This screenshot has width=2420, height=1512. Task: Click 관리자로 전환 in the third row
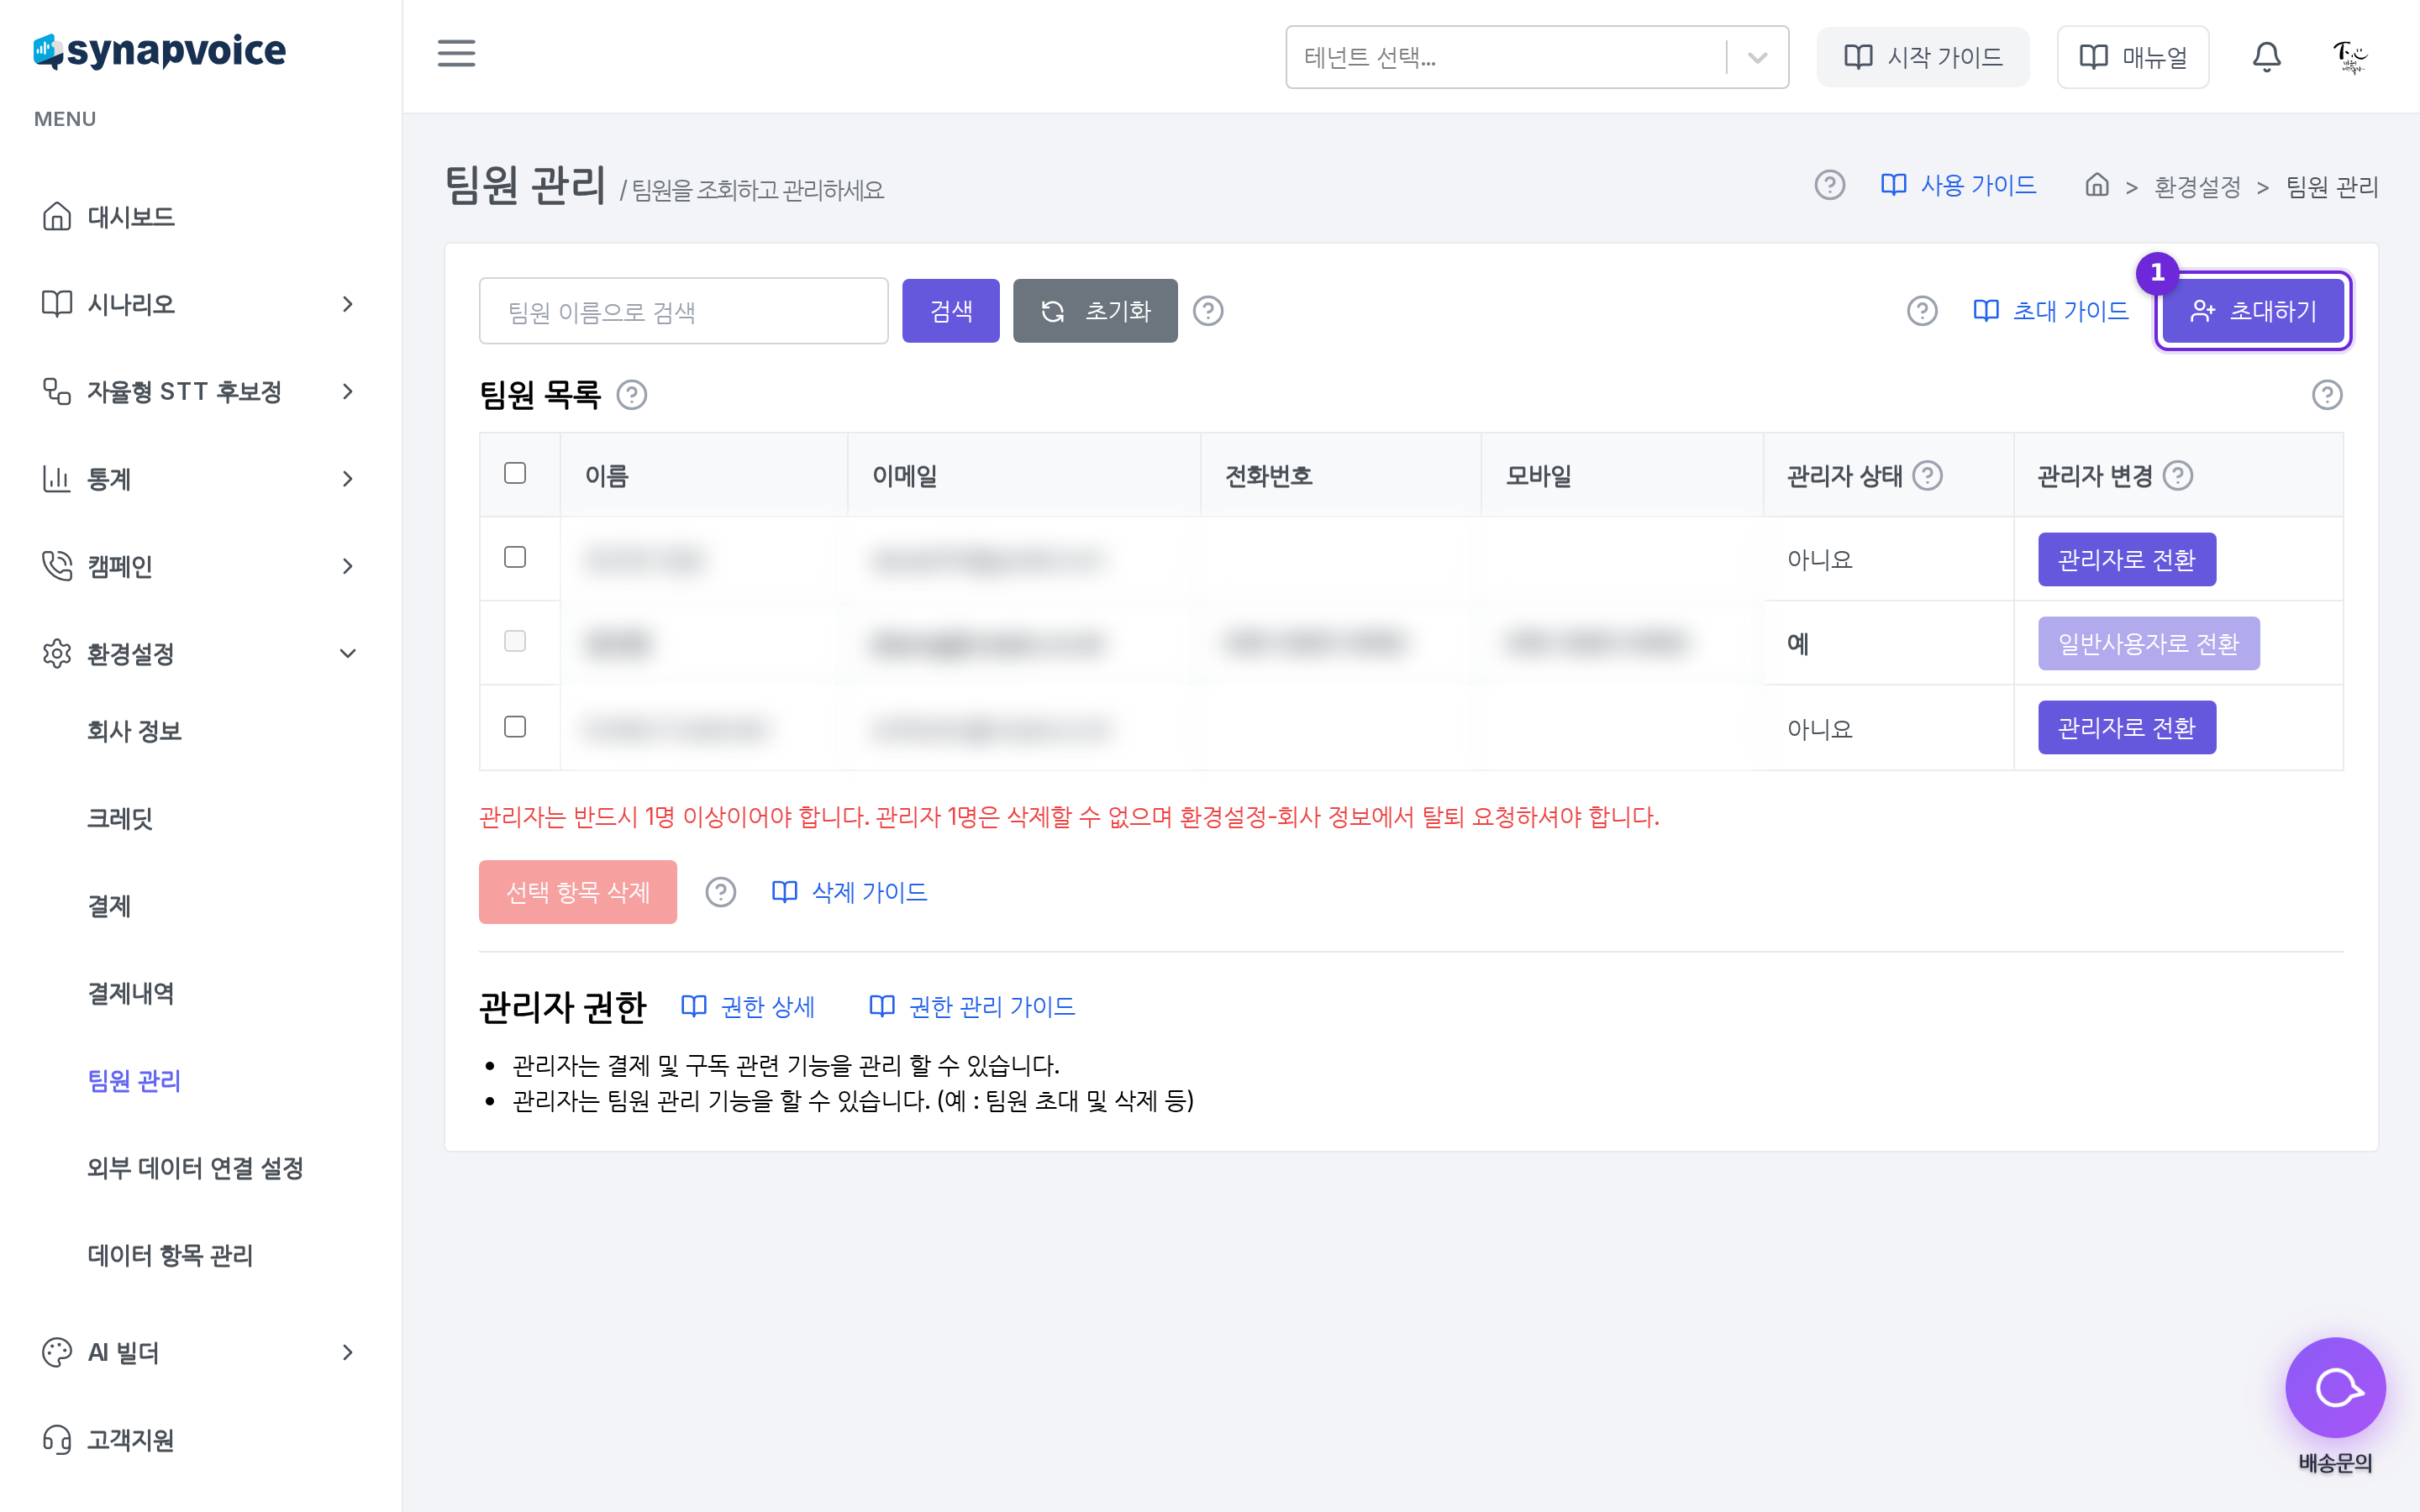click(2126, 727)
